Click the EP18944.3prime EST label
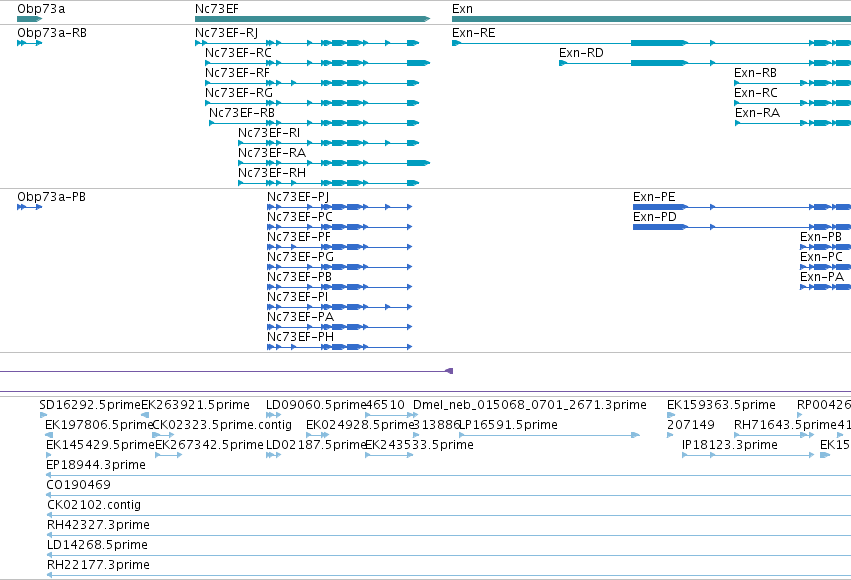This screenshot has height=580, width=851. click(96, 465)
